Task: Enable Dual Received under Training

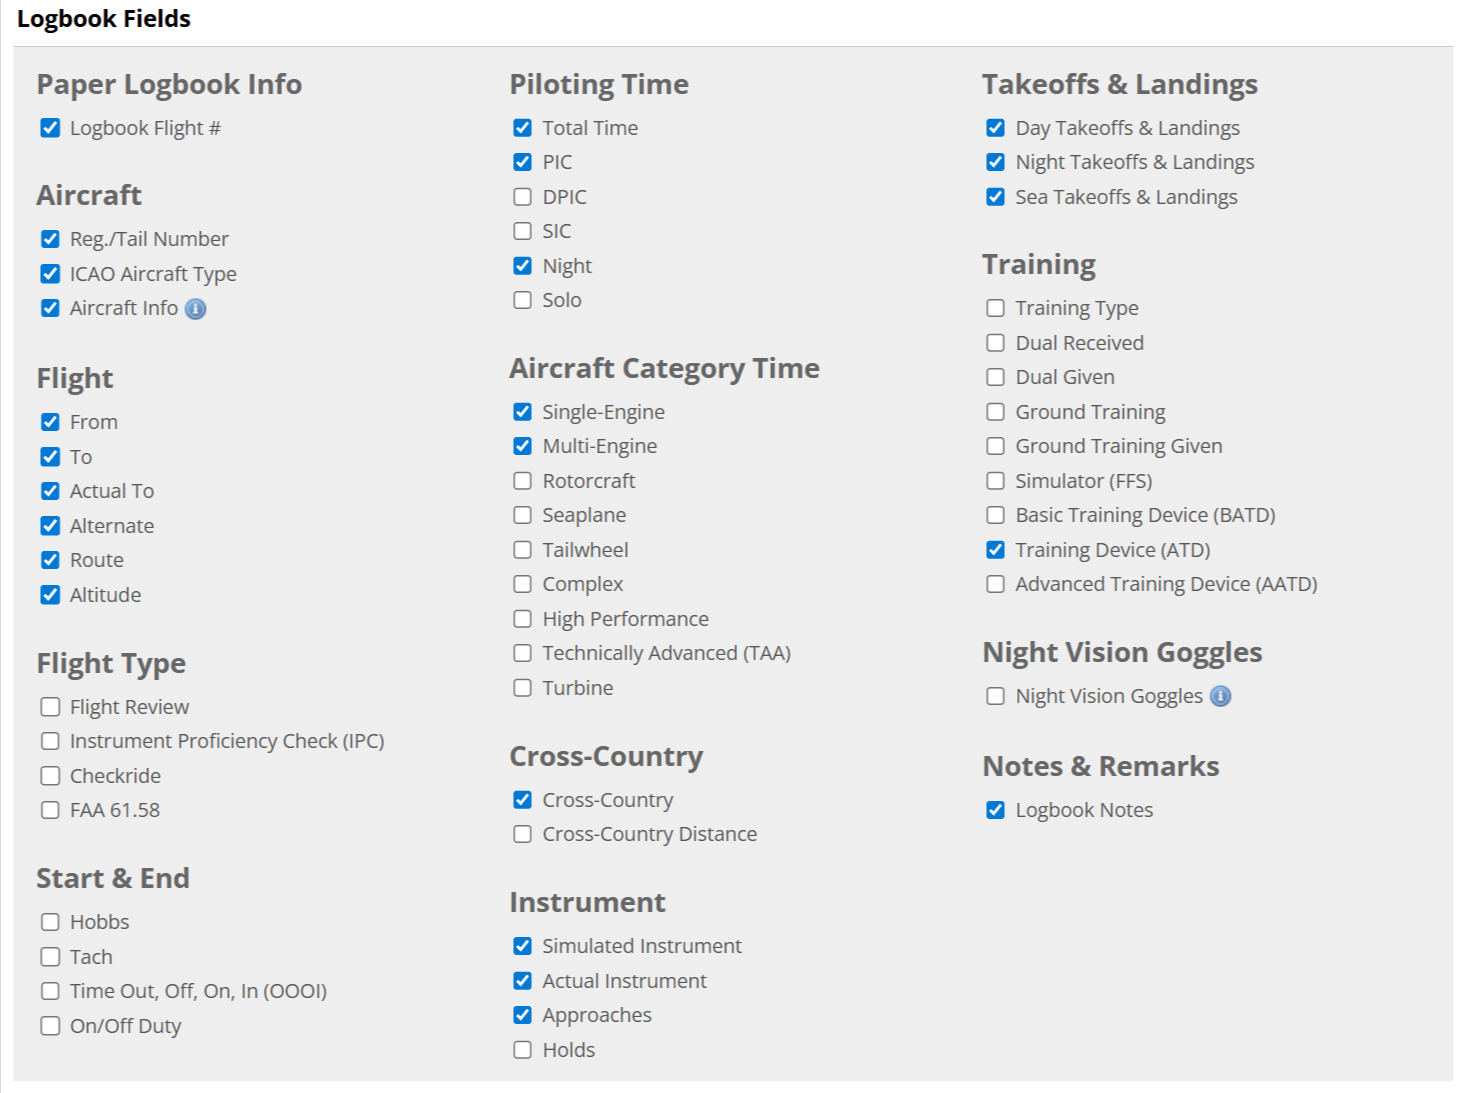Action: 994,342
